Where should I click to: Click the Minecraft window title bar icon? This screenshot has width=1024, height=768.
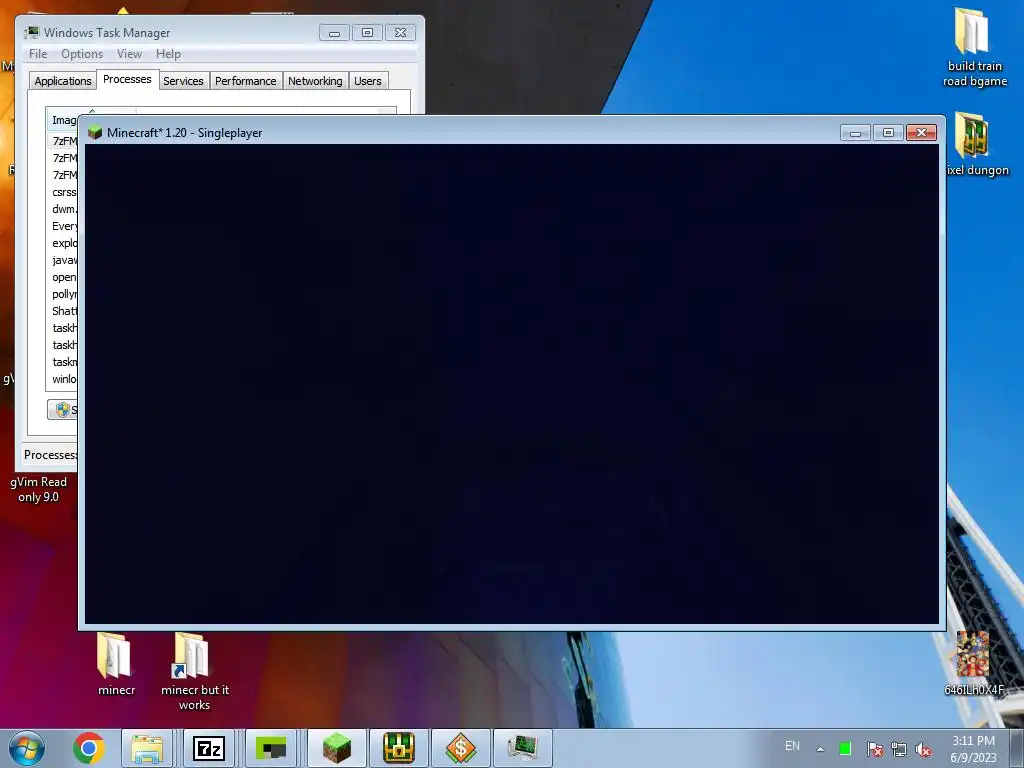click(x=95, y=133)
